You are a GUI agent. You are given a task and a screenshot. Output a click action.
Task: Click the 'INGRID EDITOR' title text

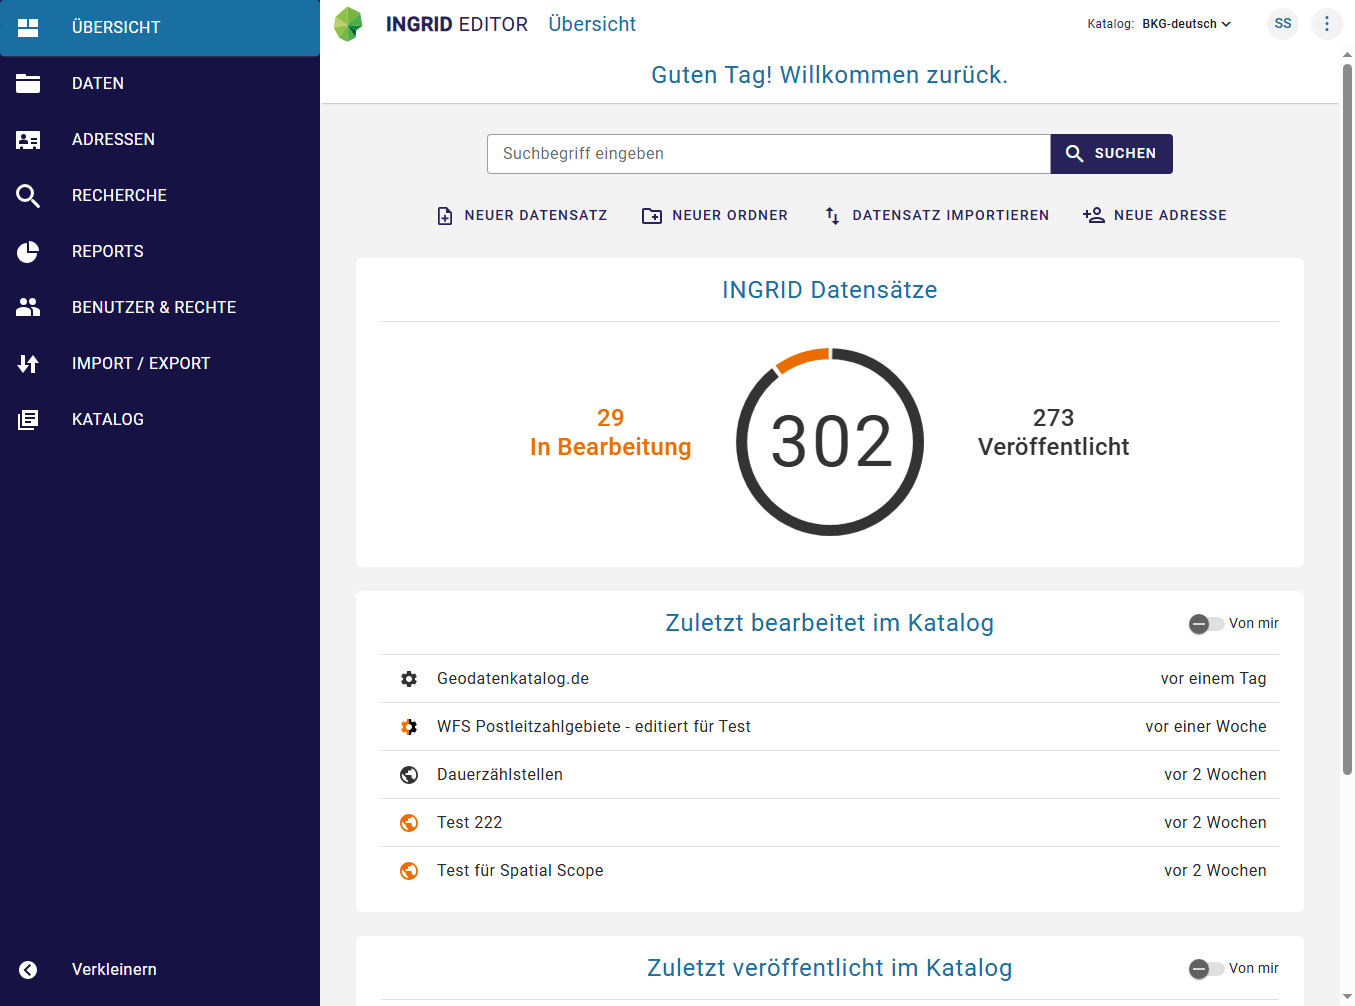457,24
